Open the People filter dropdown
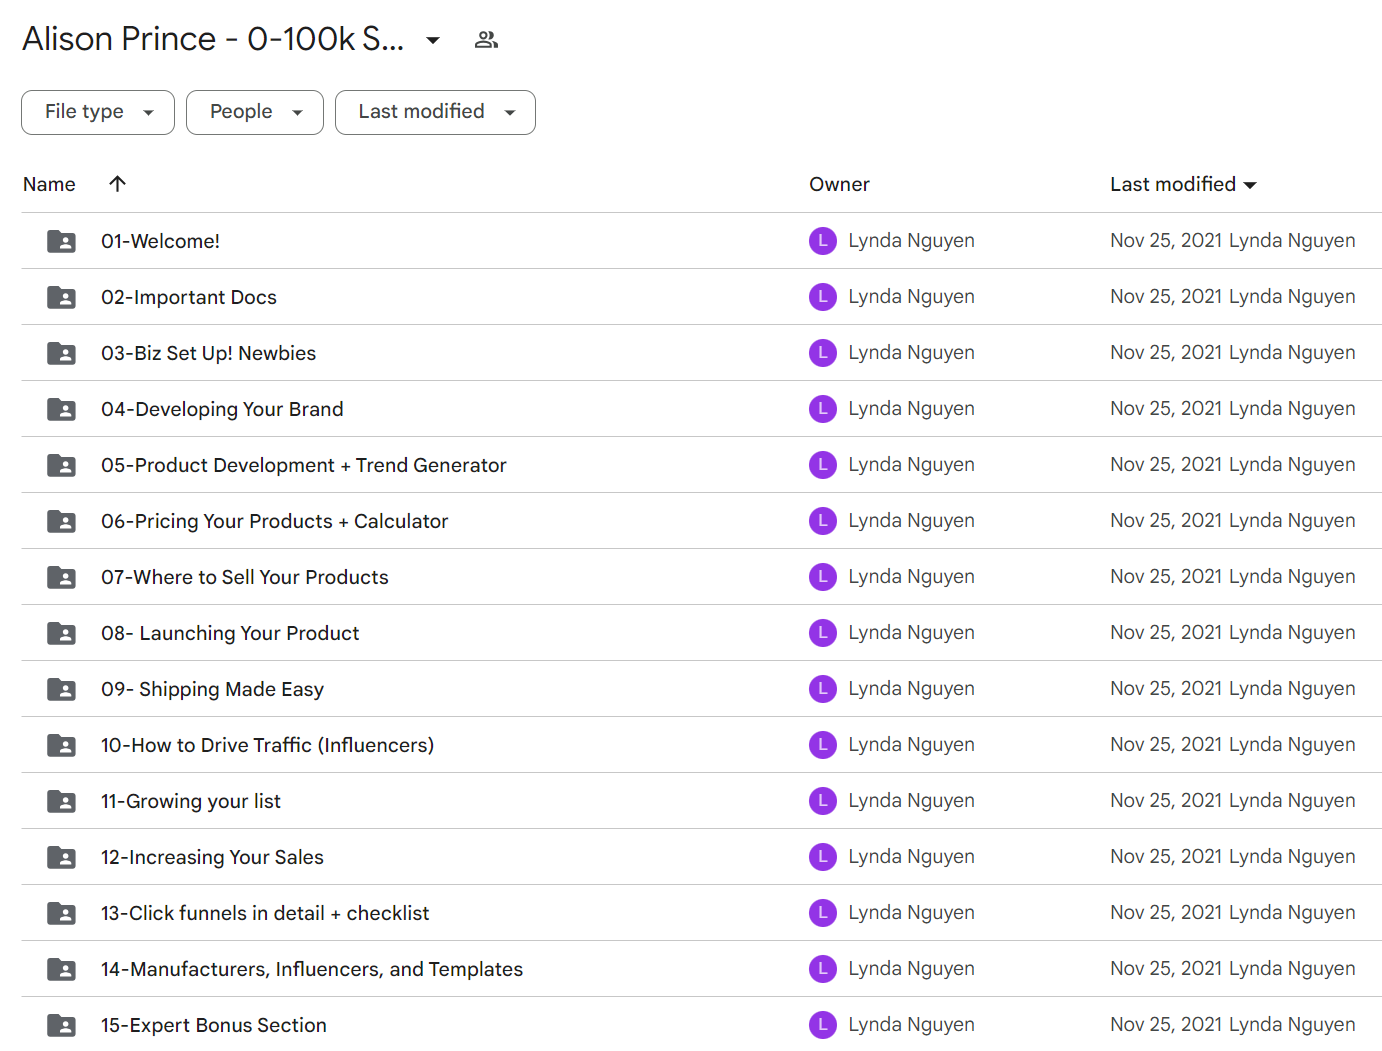Screen dimensions: 1382x1051 (x=255, y=112)
